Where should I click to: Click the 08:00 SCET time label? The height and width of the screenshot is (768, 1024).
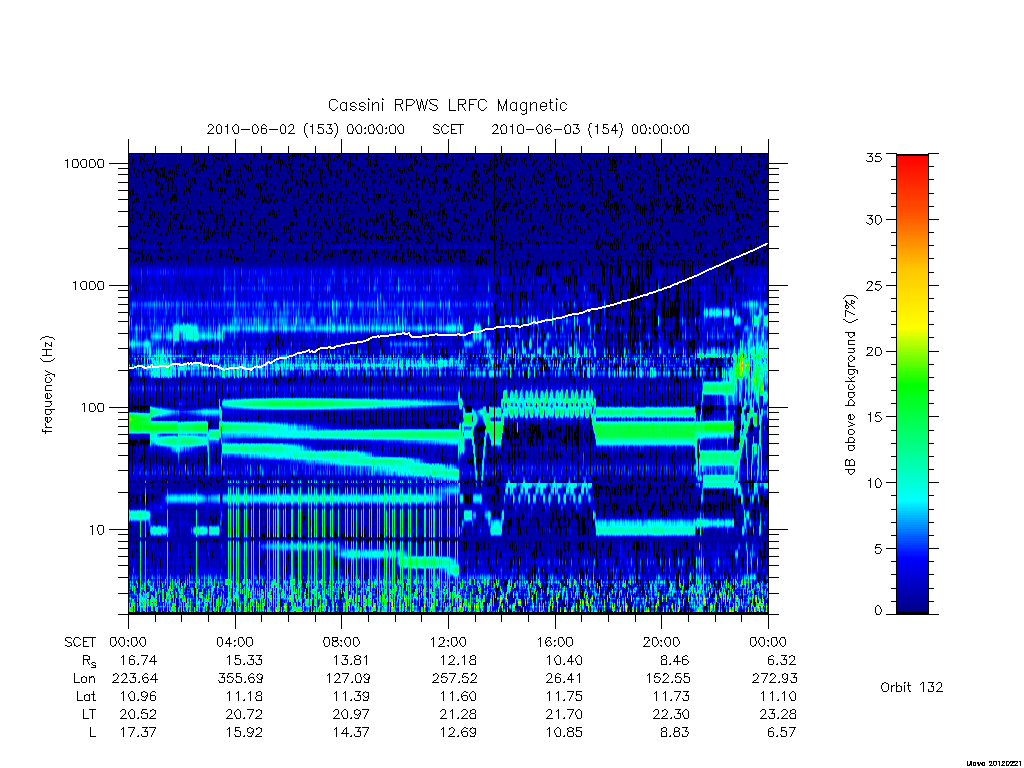[x=342, y=642]
